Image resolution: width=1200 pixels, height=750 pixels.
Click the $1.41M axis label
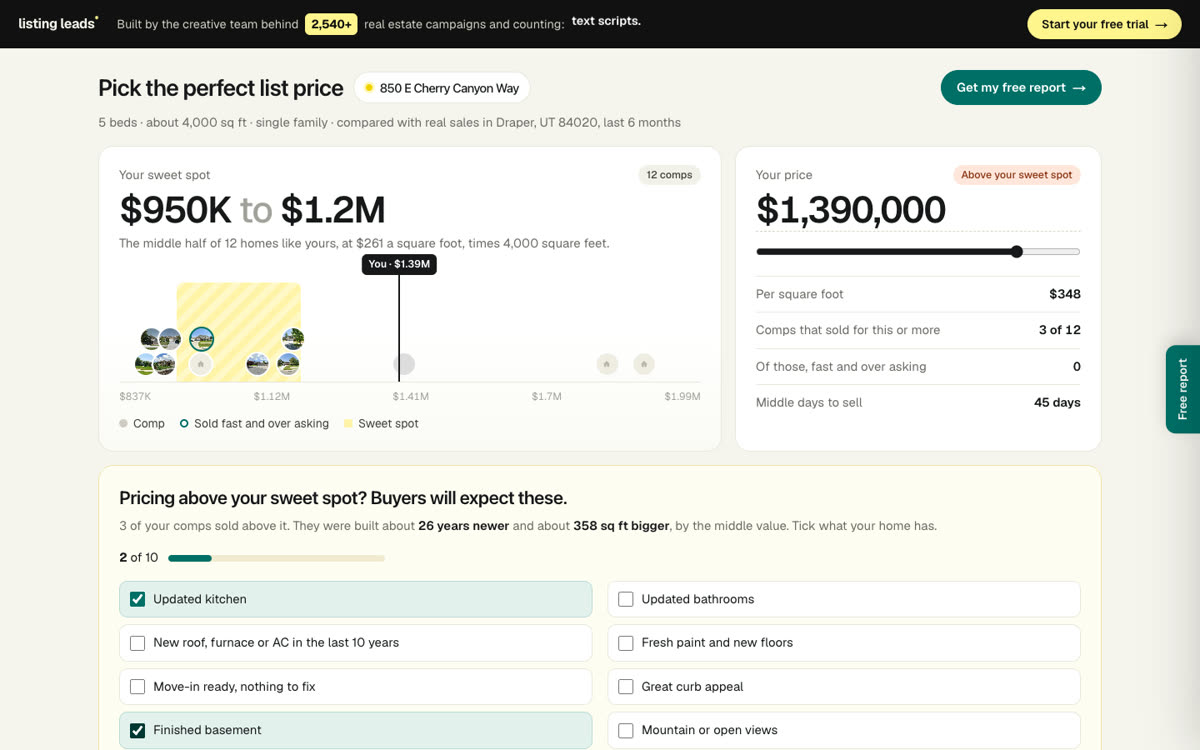click(411, 397)
